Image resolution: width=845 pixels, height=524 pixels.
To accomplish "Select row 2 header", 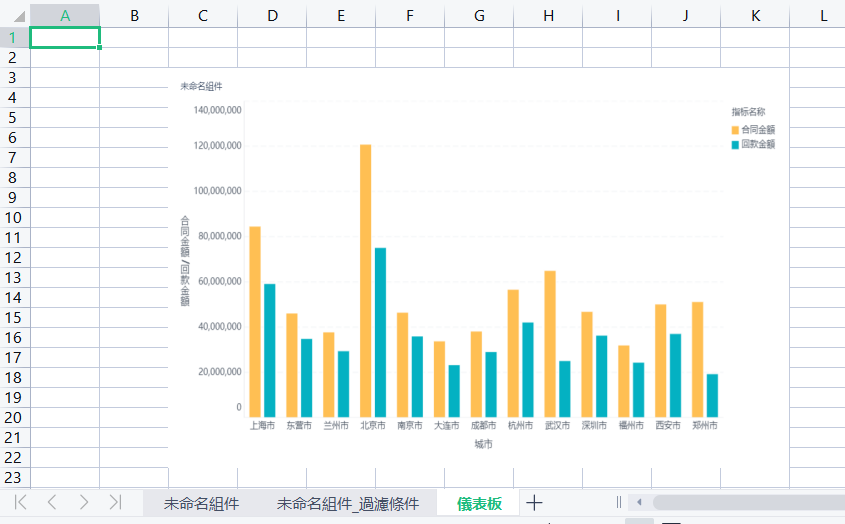I will point(13,58).
